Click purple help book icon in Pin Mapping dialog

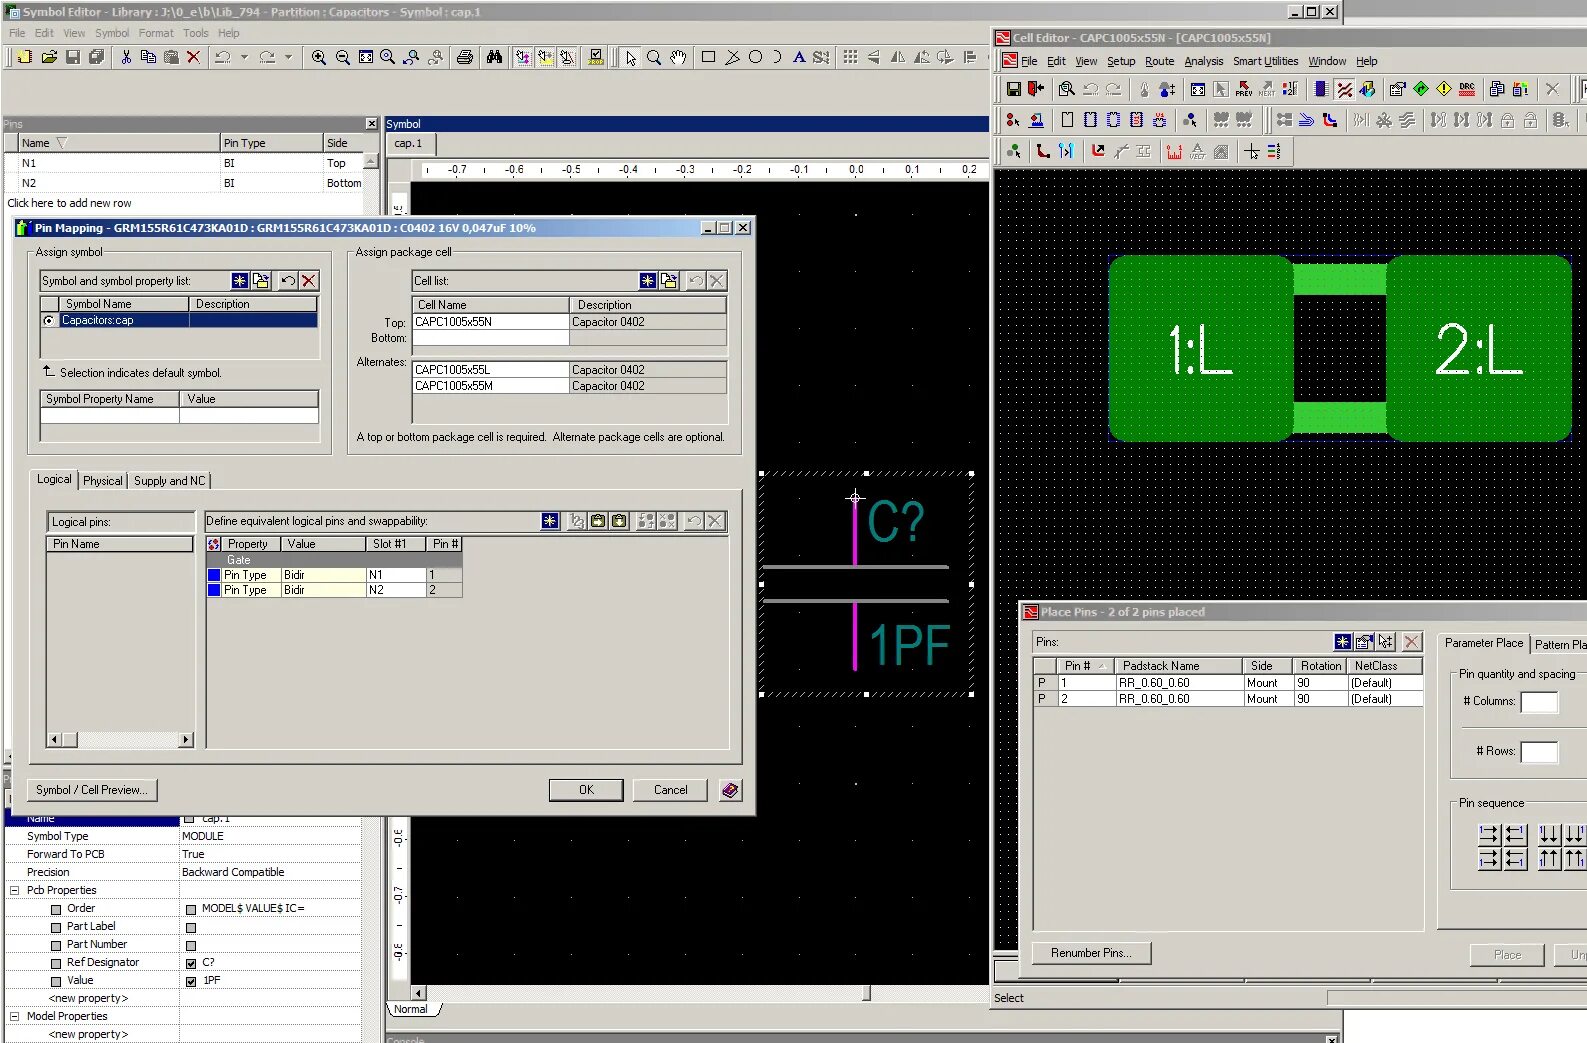[731, 790]
